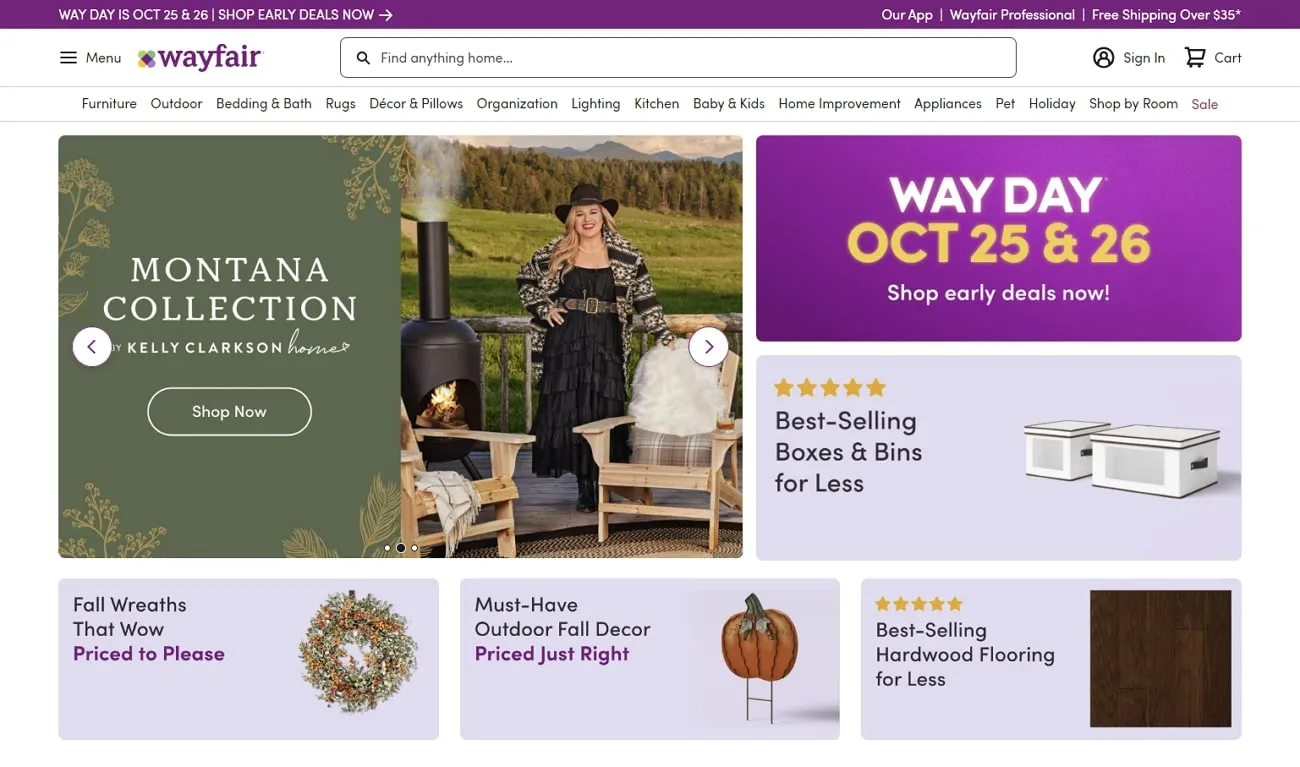Click the Shop Now button
Viewport: 1300px width, 767px height.
229,411
